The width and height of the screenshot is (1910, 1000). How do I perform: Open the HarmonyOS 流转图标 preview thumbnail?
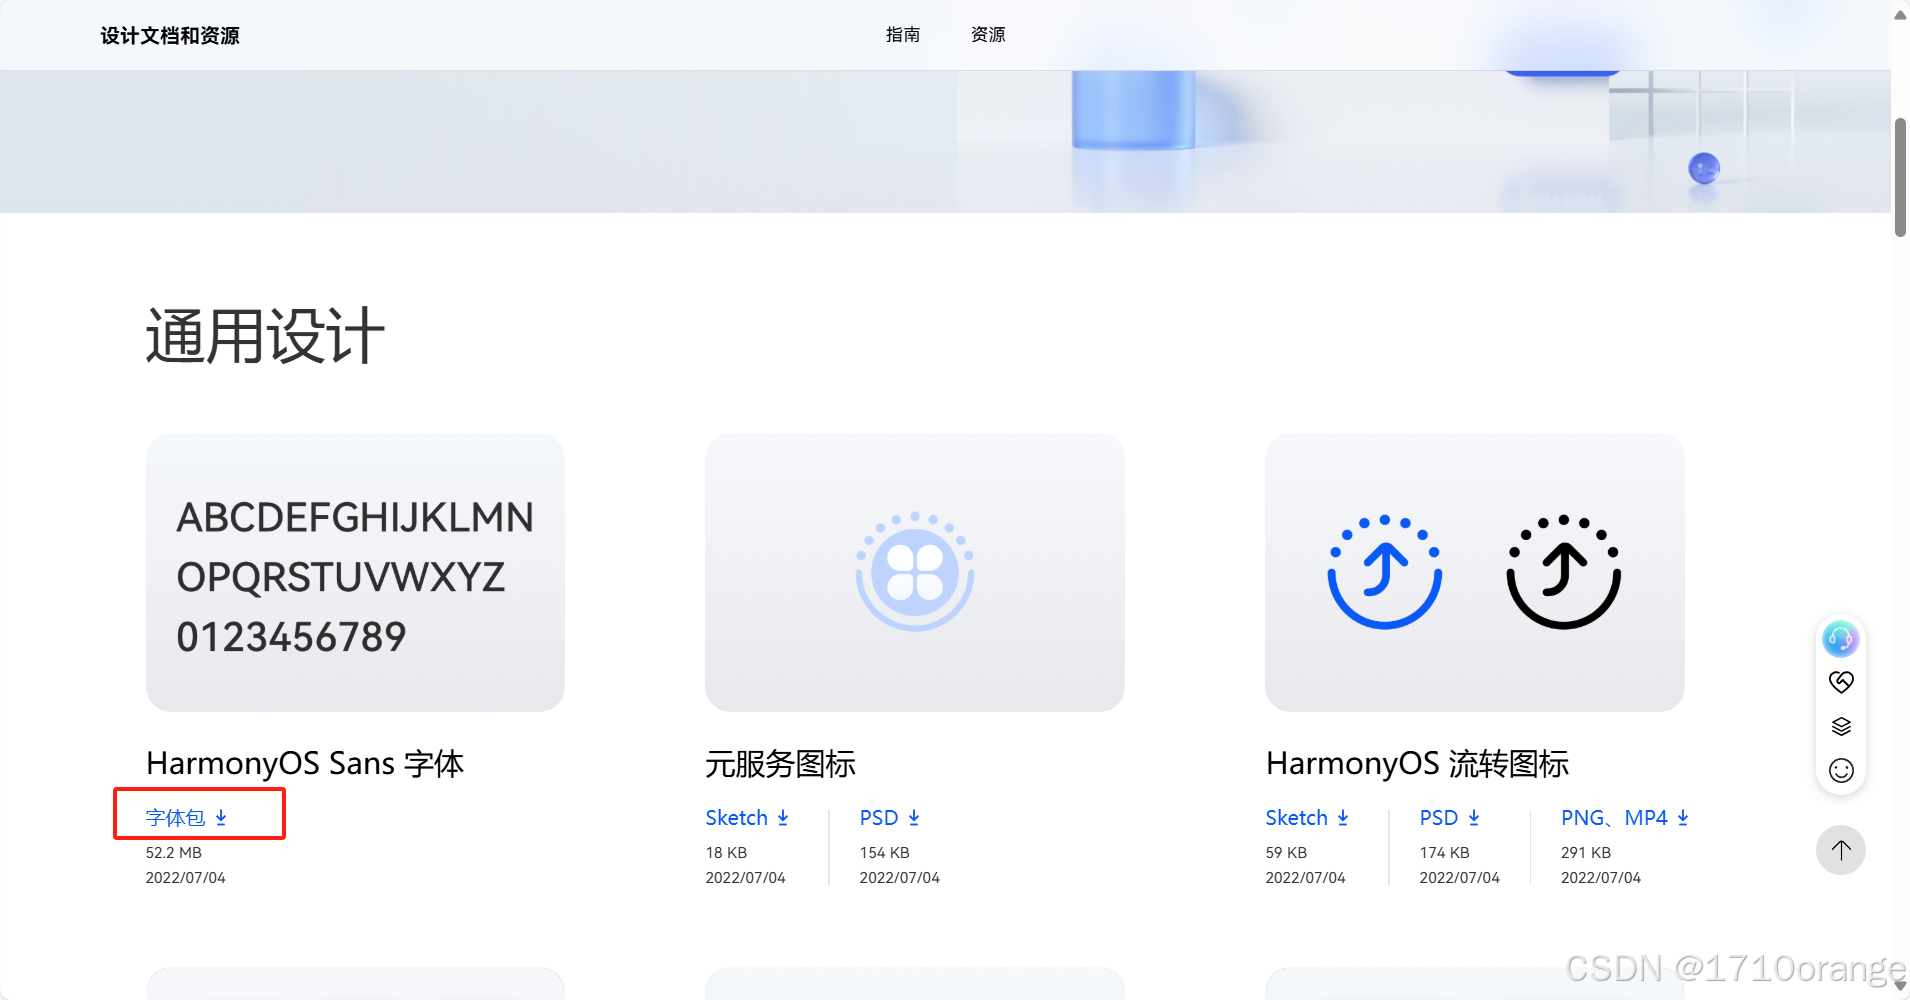pos(1475,572)
